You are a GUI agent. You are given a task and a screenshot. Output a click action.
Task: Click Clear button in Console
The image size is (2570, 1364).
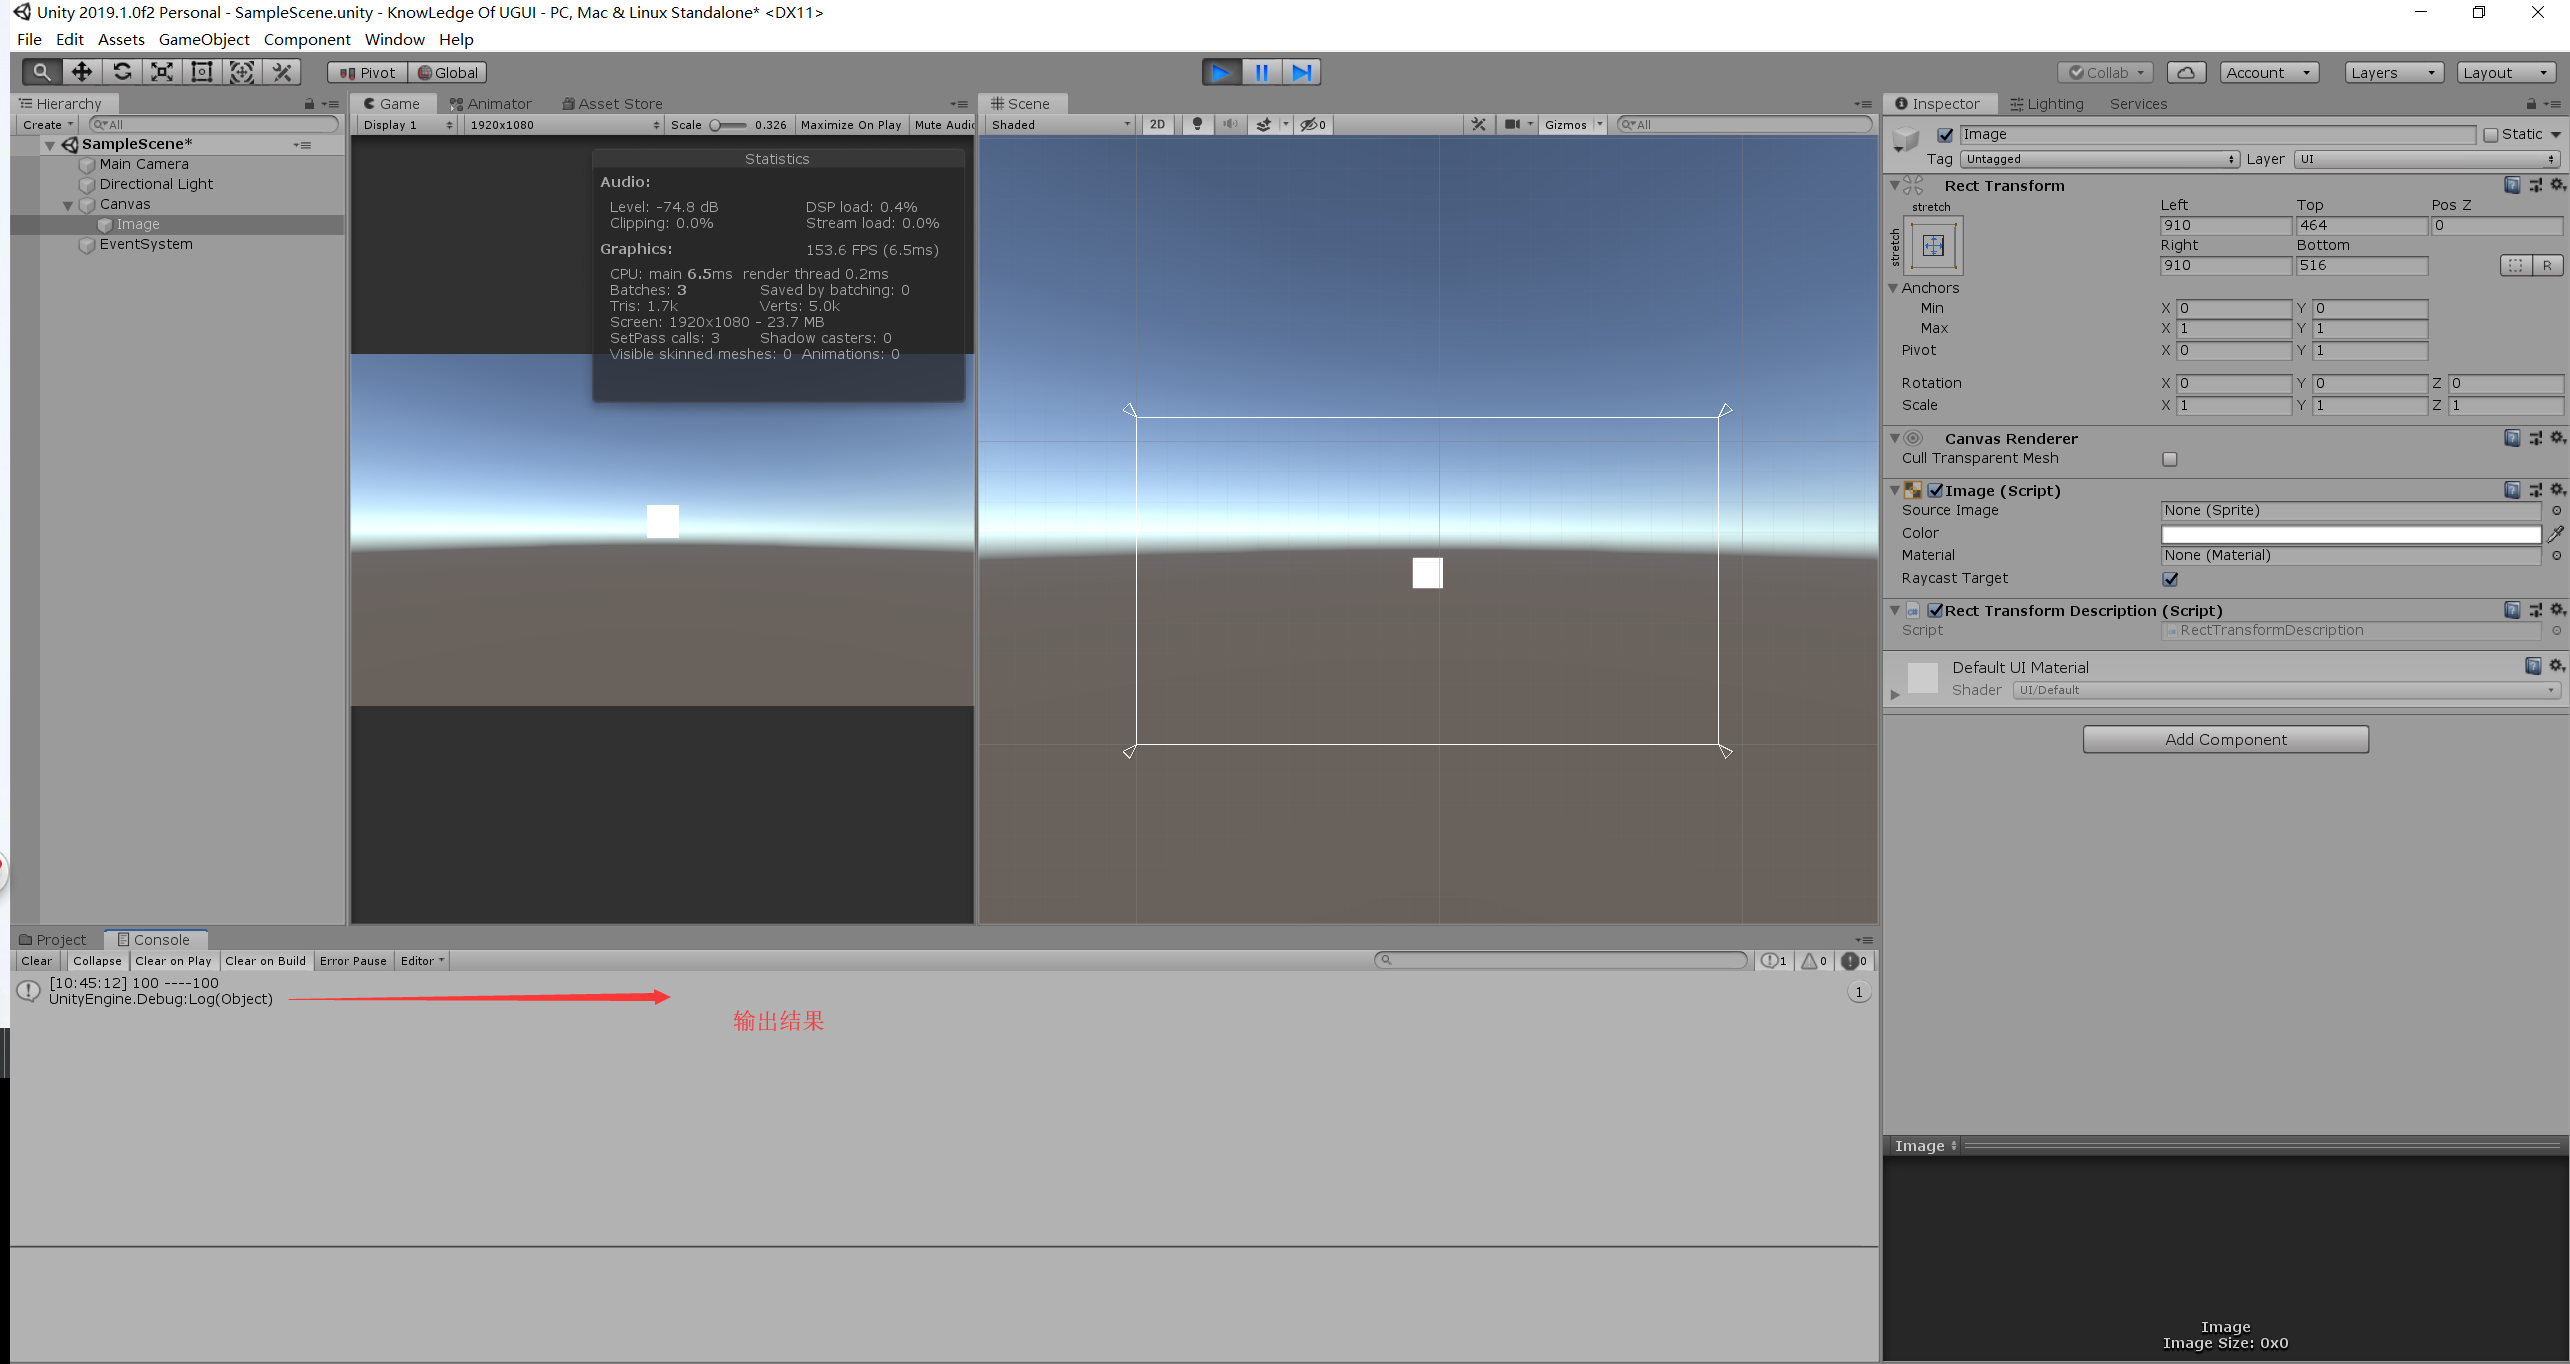click(x=37, y=961)
